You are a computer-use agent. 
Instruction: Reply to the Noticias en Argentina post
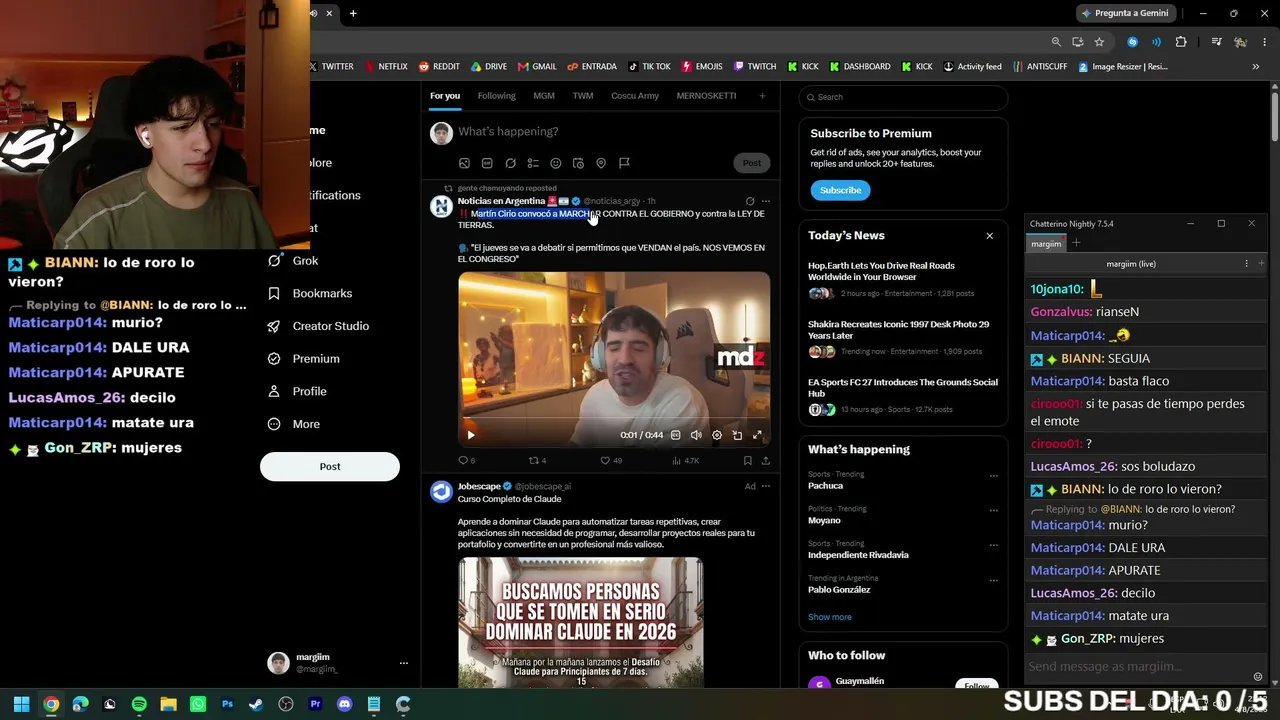(x=466, y=461)
